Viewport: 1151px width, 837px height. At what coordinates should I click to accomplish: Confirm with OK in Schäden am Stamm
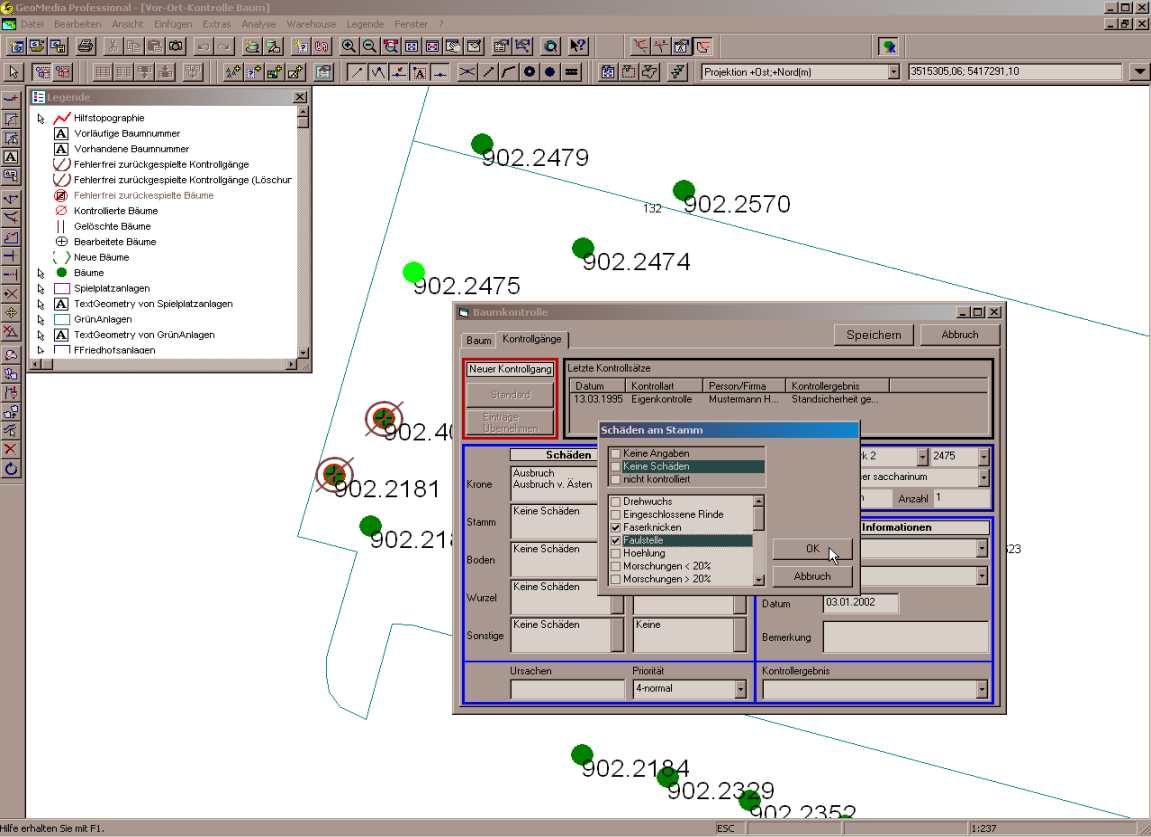(x=812, y=549)
